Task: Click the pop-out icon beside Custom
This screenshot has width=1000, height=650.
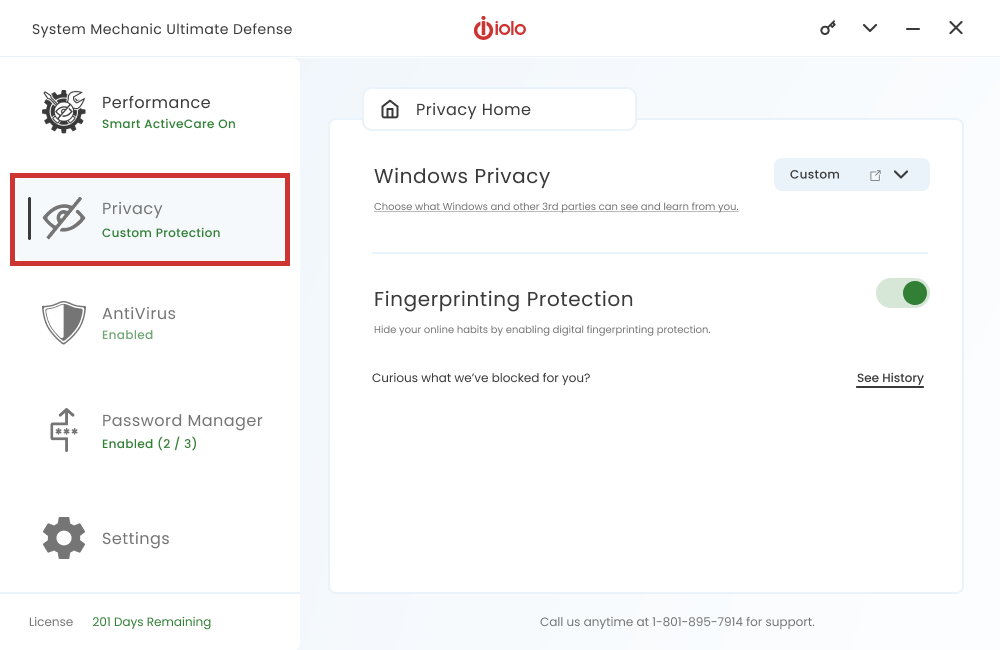Action: coord(875,175)
